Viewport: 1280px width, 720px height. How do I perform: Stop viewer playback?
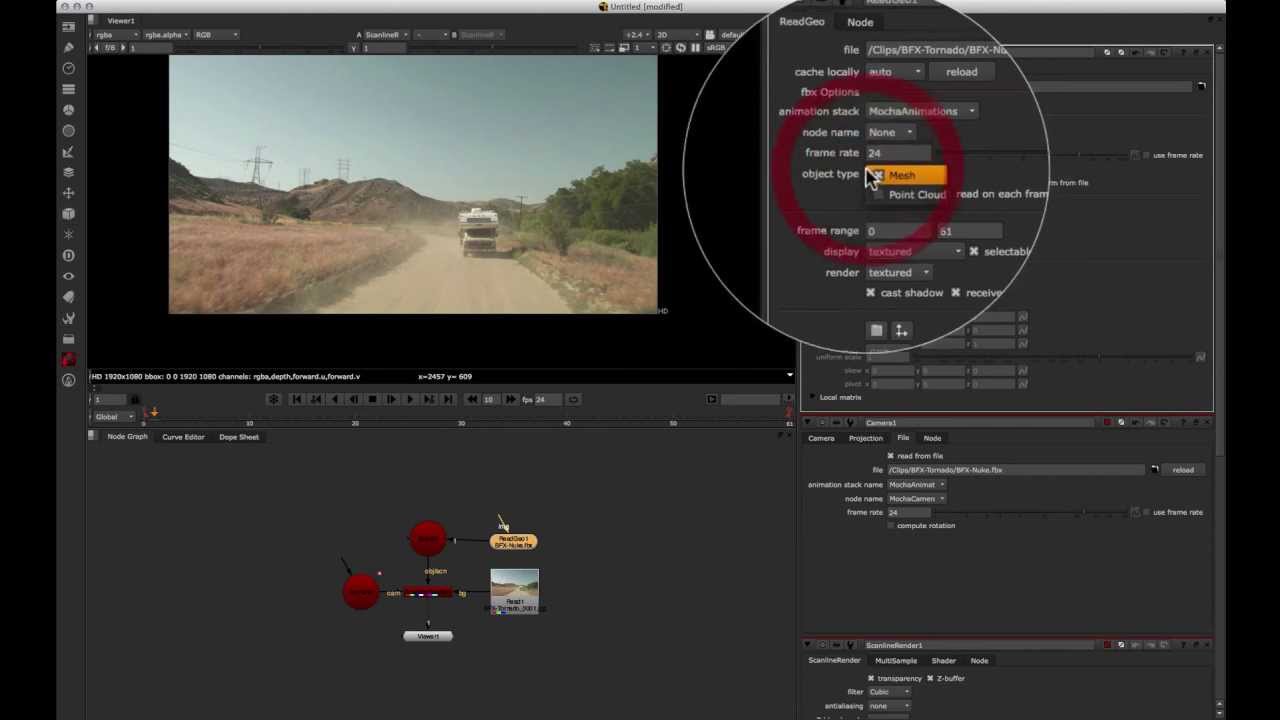point(372,399)
